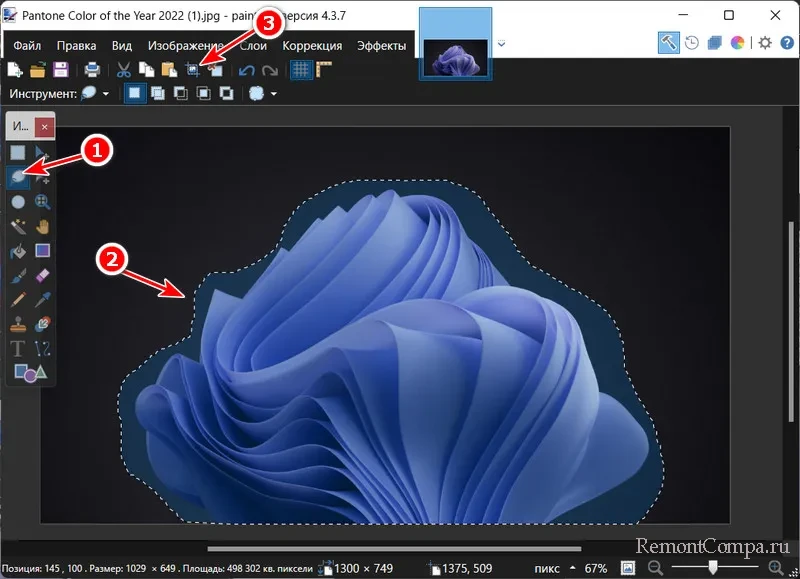The height and width of the screenshot is (579, 800).
Task: Select the Gradient tool
Action: (x=42, y=250)
